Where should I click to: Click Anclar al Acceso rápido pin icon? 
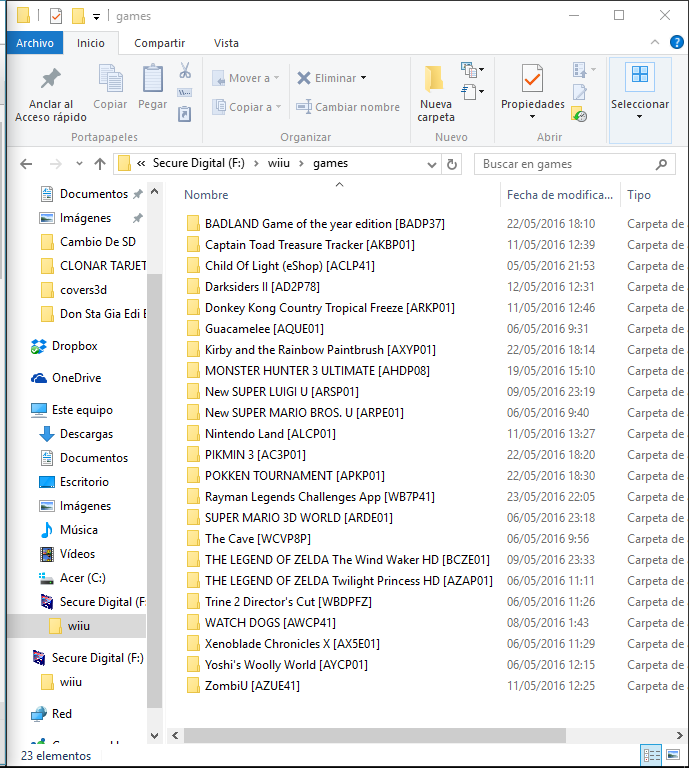(51, 78)
